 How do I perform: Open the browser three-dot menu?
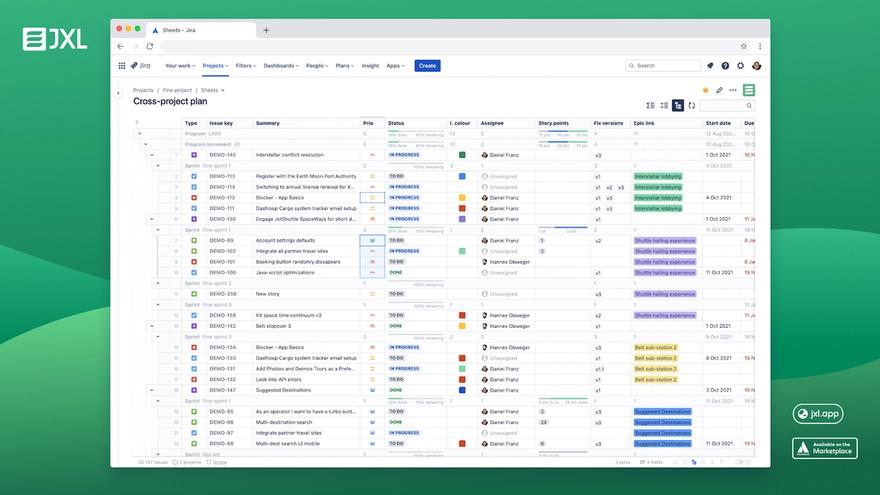coord(760,46)
